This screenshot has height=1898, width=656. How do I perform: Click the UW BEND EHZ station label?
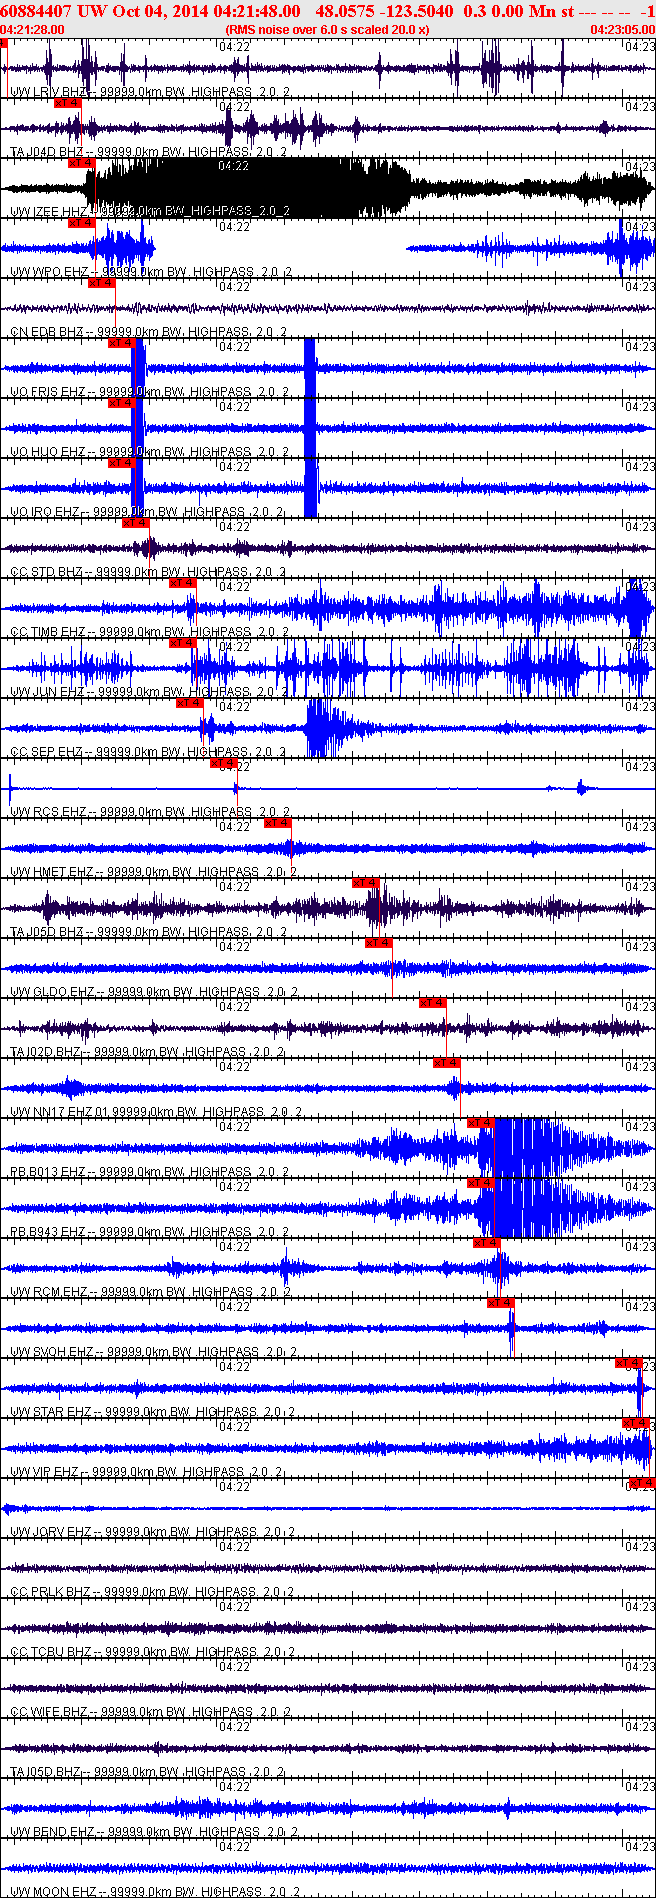point(52,1831)
